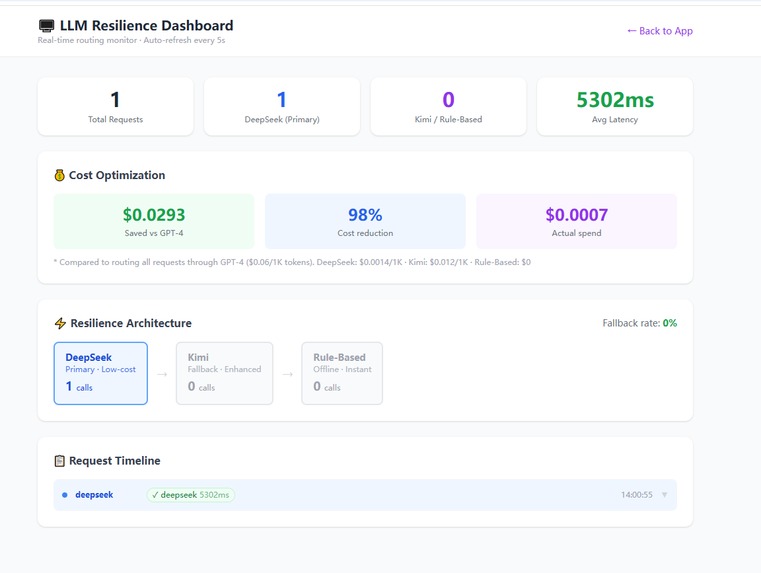The image size is (761, 573).
Task: Click the clipboard Request Timeline icon
Action: (59, 461)
